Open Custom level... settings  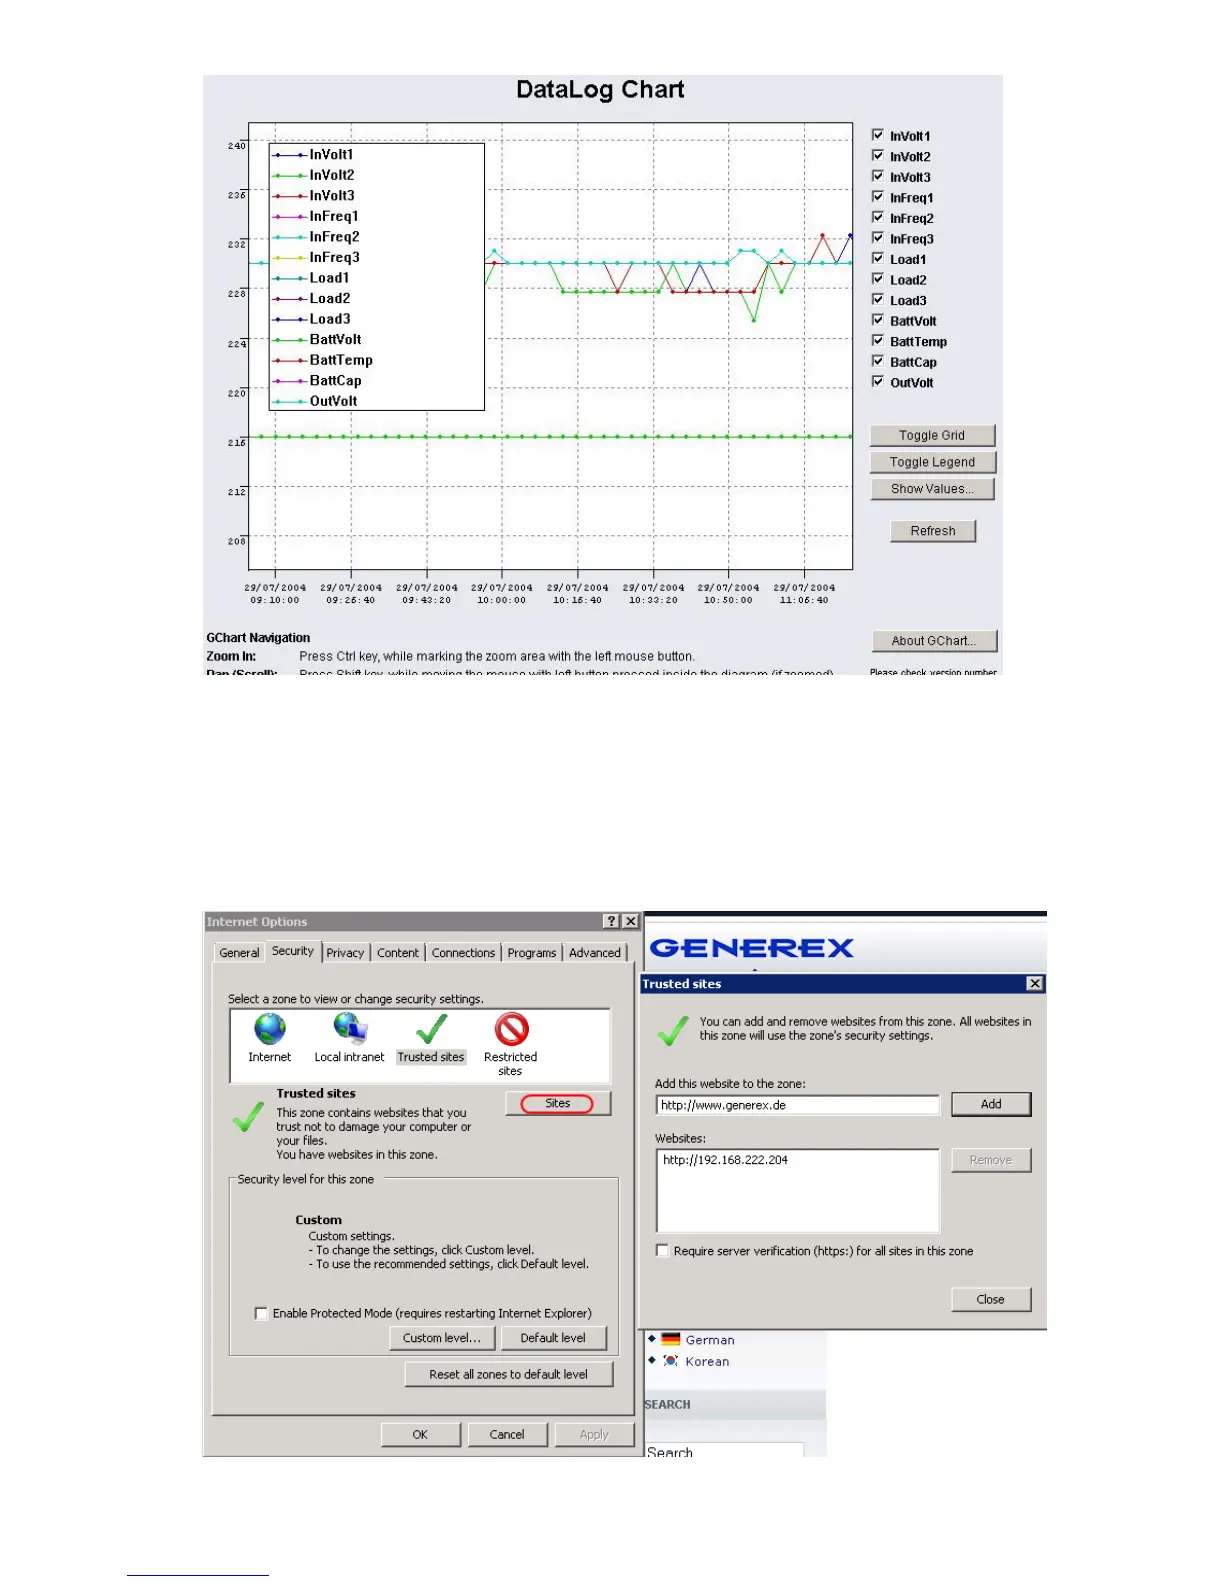(x=442, y=1338)
